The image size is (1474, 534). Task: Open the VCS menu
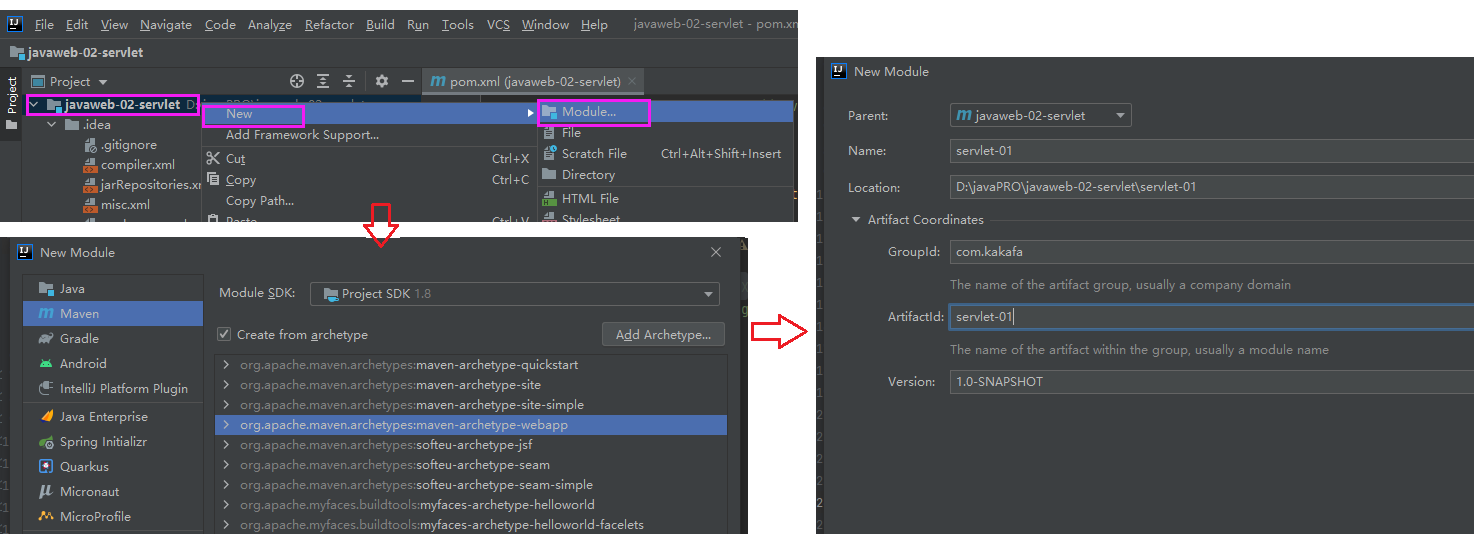point(498,24)
